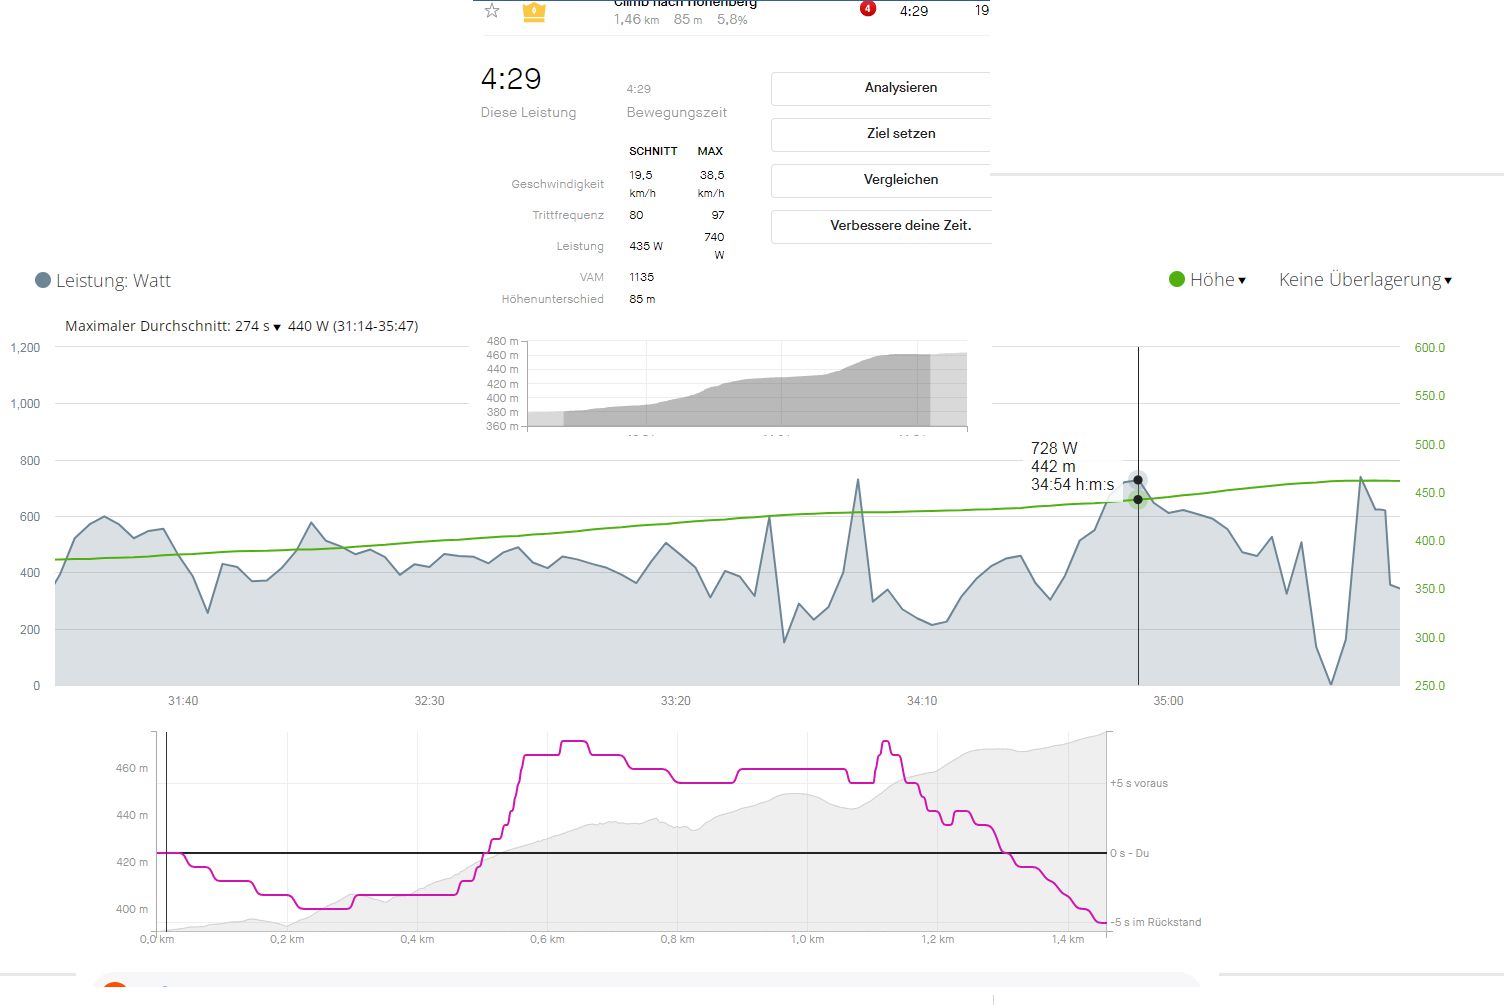Star the Climb nach Hohenberg segment
The width and height of the screenshot is (1504, 1005).
[x=492, y=11]
